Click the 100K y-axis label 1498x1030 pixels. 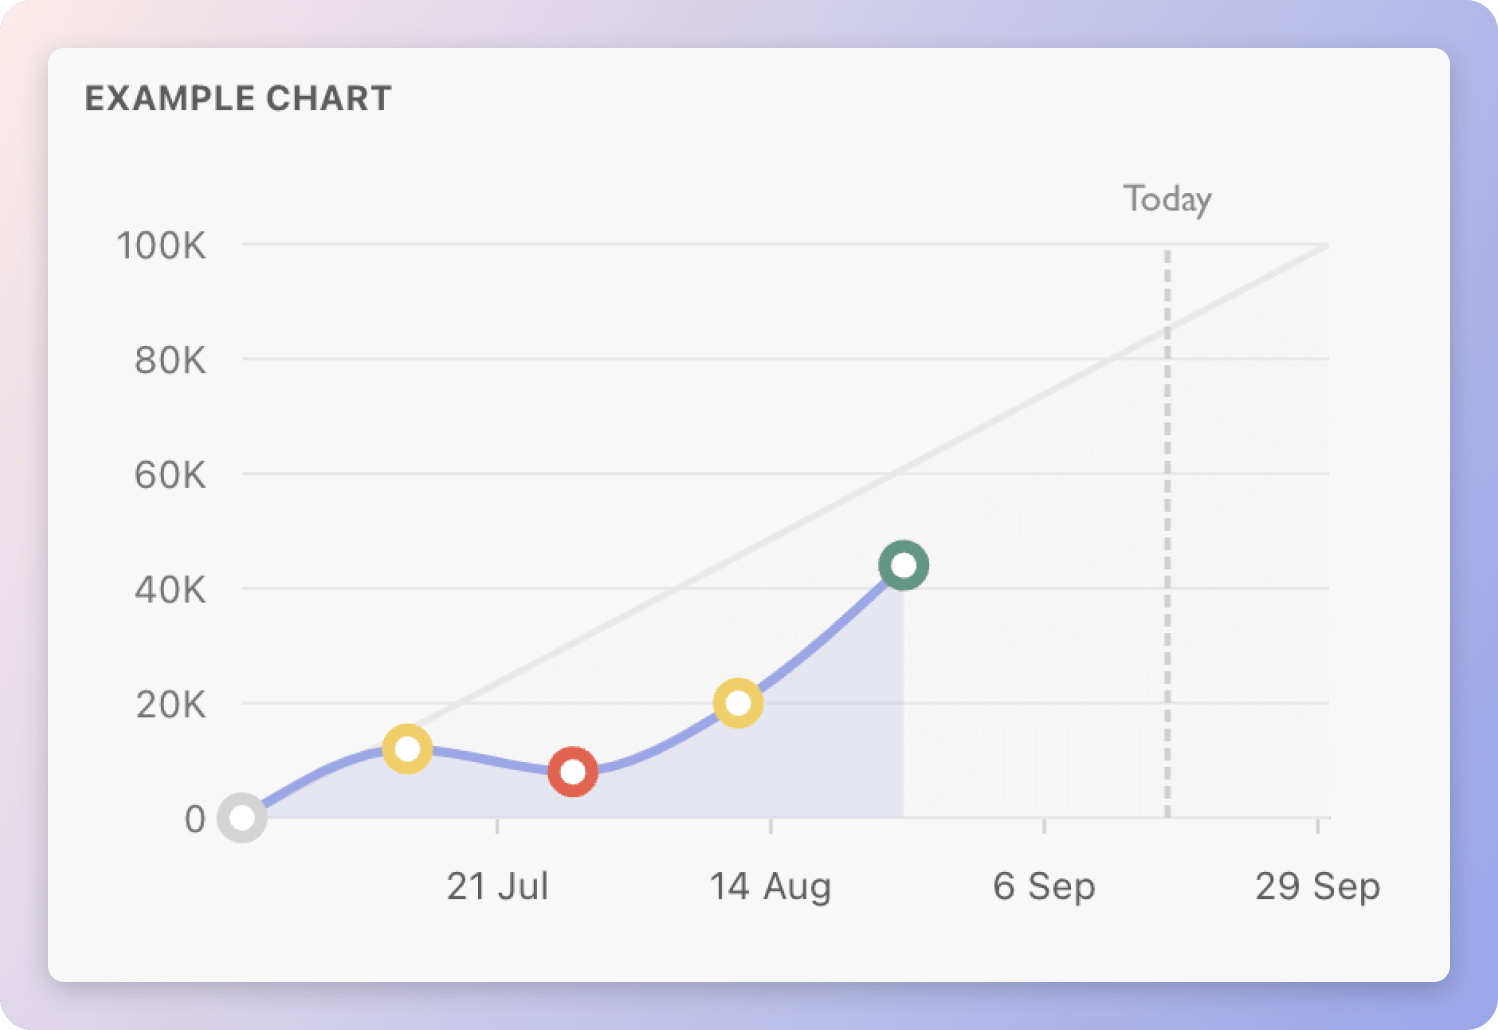(x=161, y=245)
